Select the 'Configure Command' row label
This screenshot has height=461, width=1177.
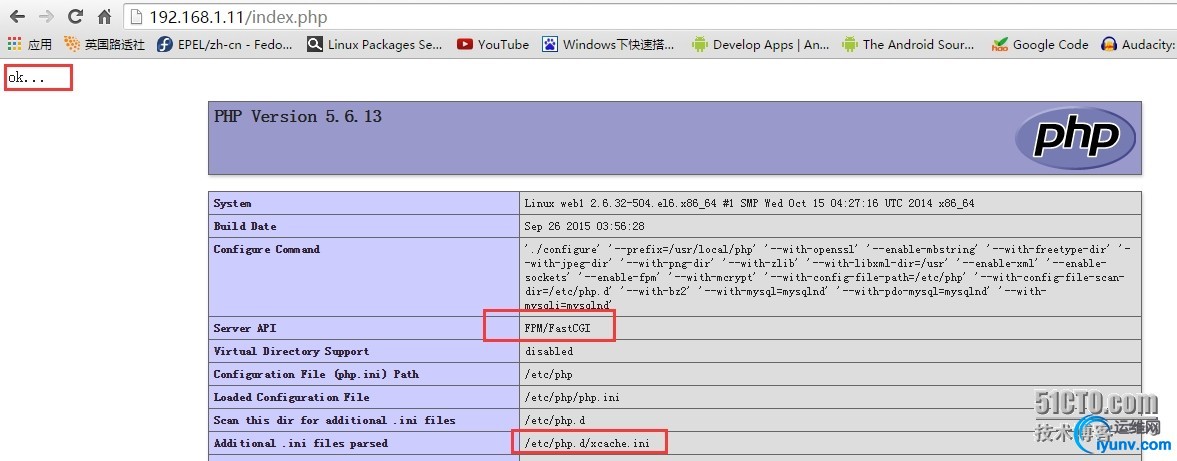pyautogui.click(x=266, y=249)
